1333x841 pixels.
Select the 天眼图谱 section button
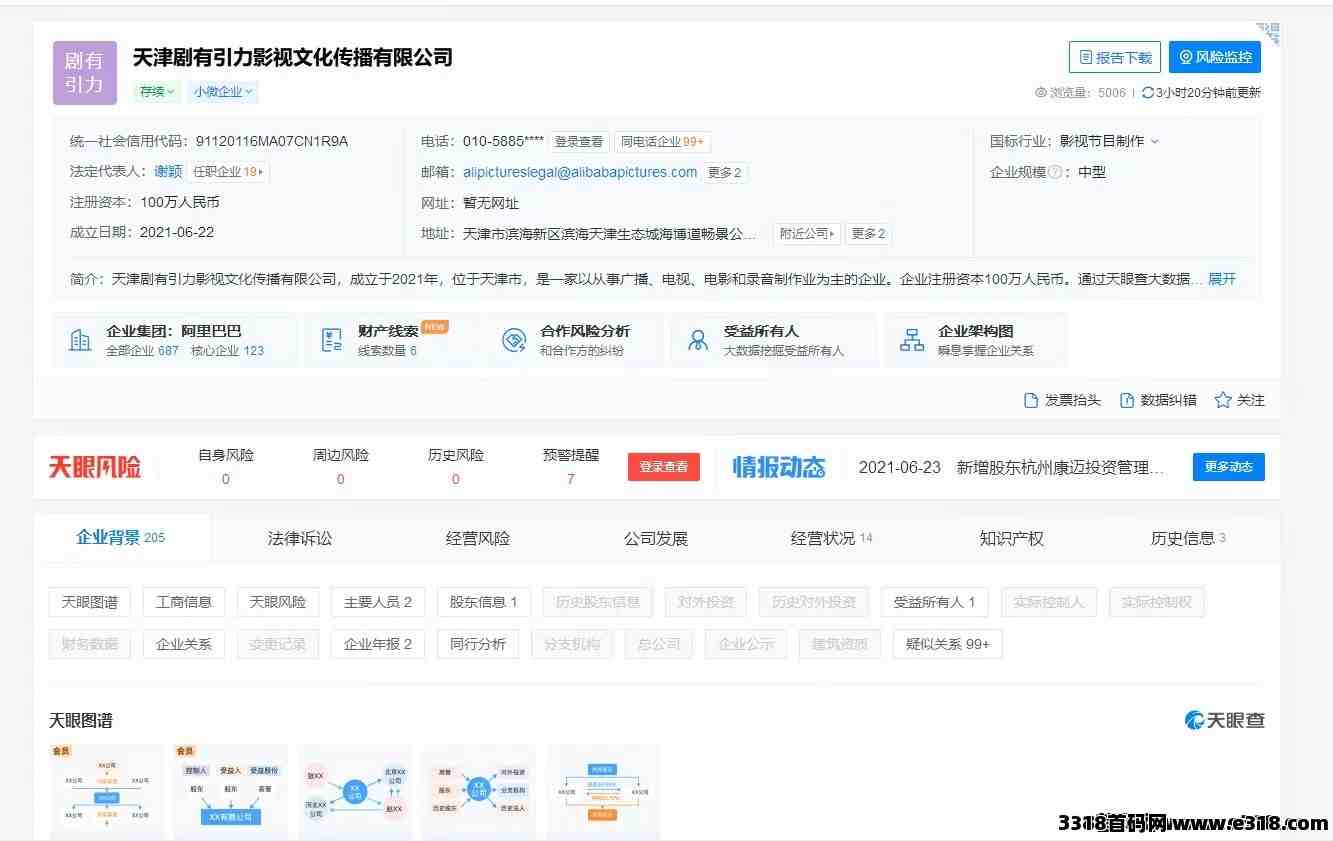[90, 602]
